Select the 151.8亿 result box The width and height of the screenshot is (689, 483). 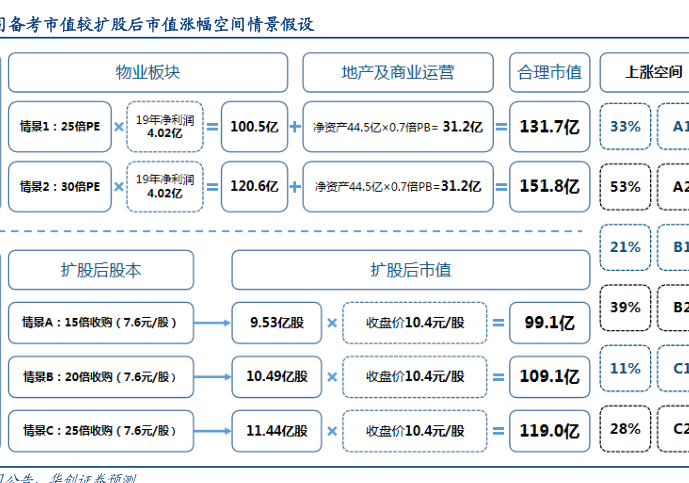pyautogui.click(x=549, y=186)
